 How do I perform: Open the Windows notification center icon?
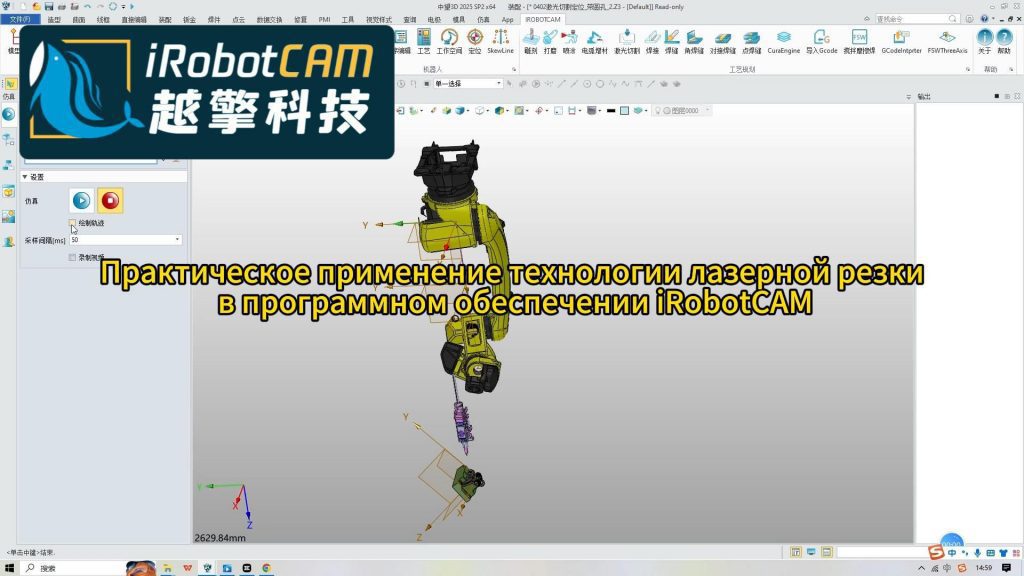pos(1006,568)
